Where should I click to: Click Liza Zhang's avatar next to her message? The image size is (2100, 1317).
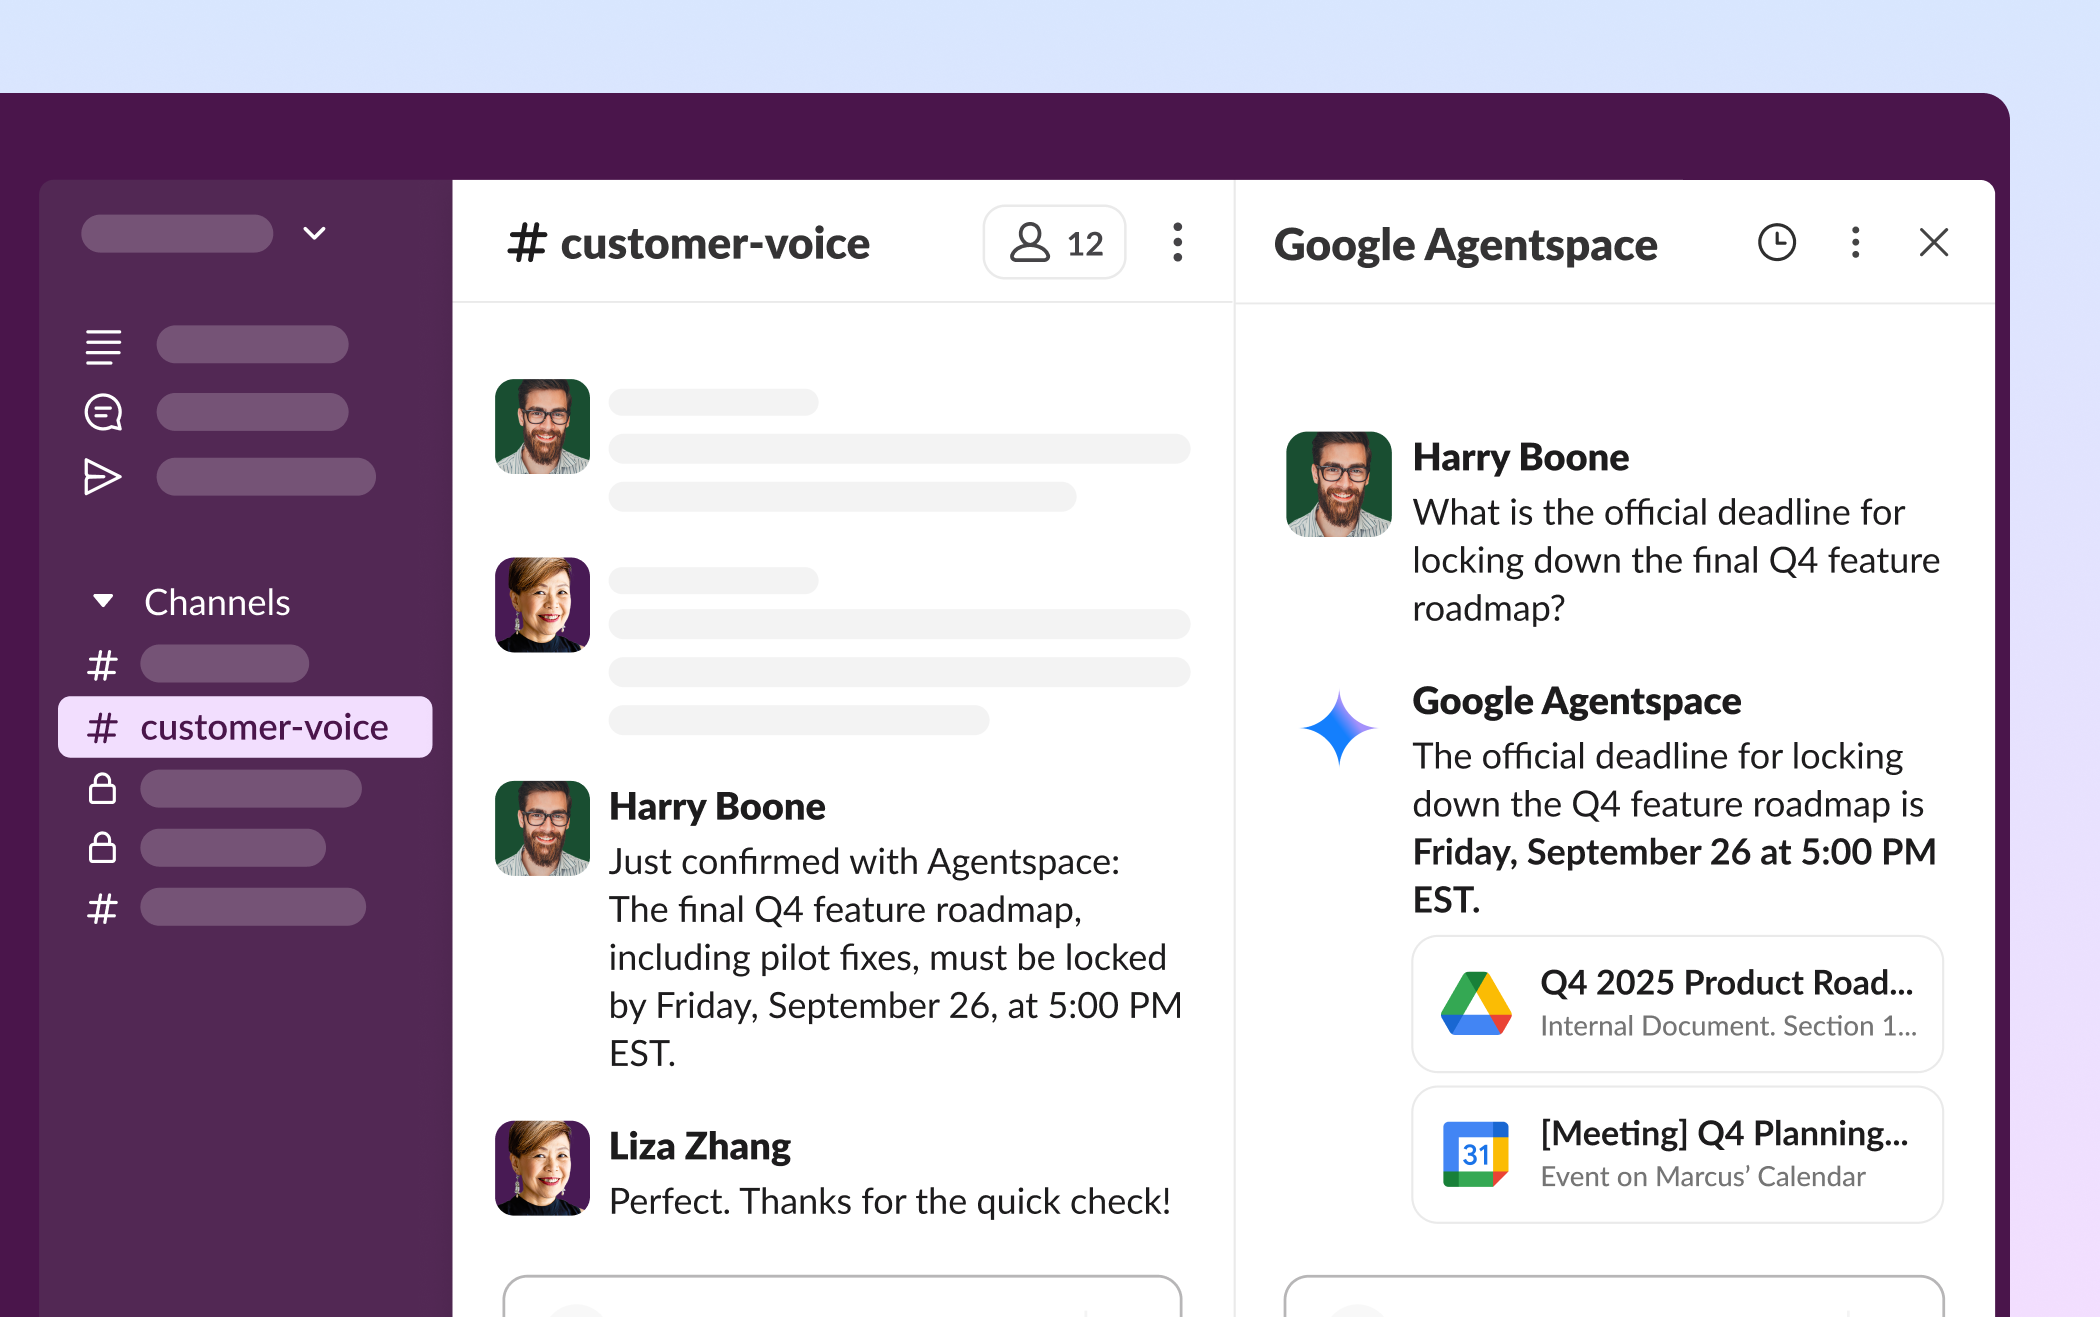tap(542, 1167)
